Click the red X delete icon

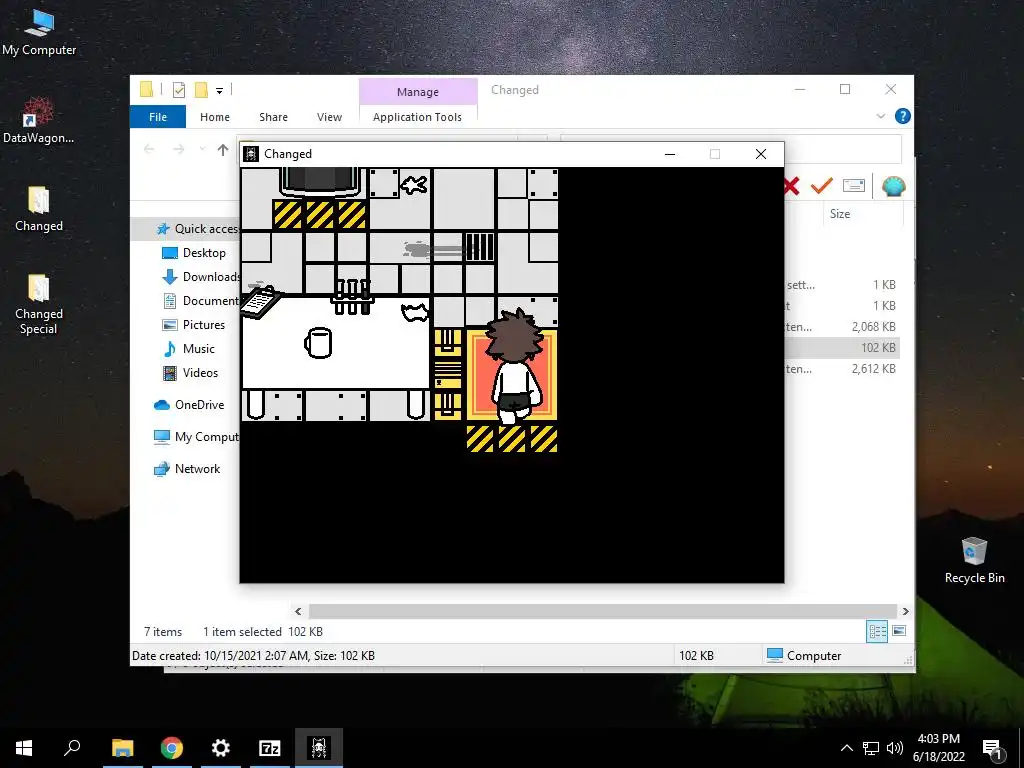[792, 186]
